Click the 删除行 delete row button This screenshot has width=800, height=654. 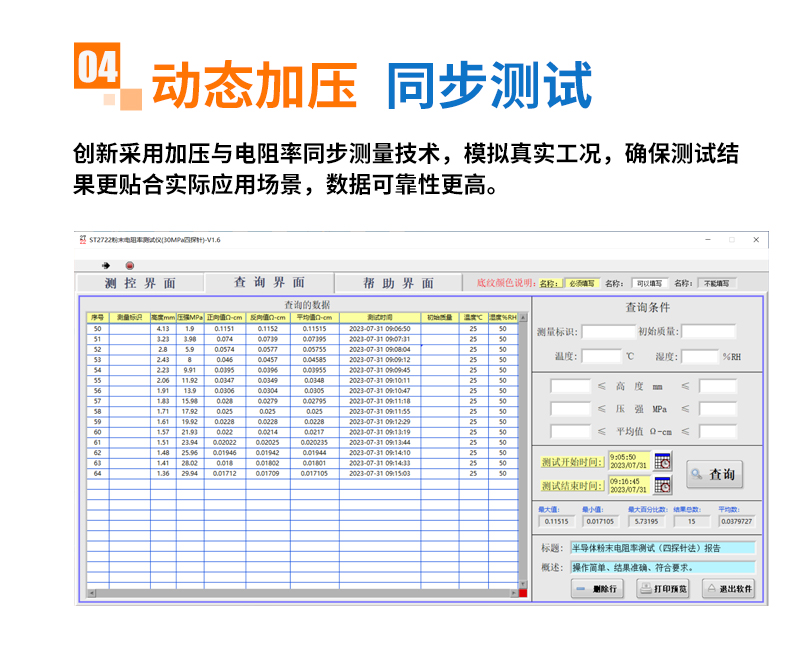(x=597, y=589)
